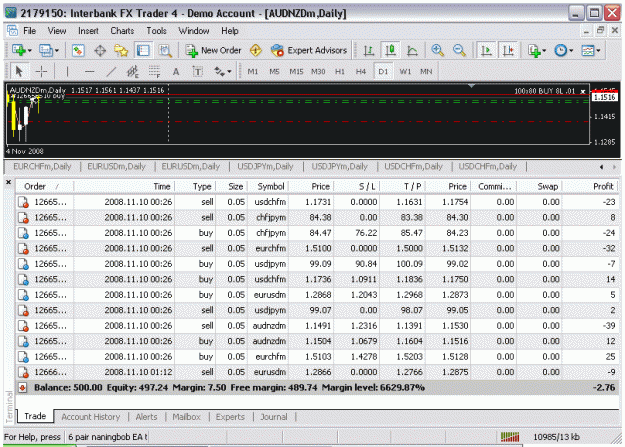This screenshot has width=625, height=447.
Task: Select the Equidistant Channel tool
Action: click(x=132, y=72)
